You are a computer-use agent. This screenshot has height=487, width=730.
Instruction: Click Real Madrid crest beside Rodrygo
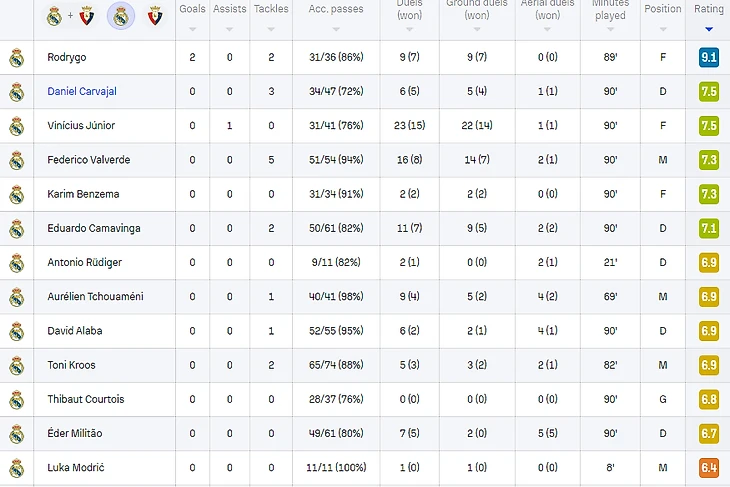[17, 58]
